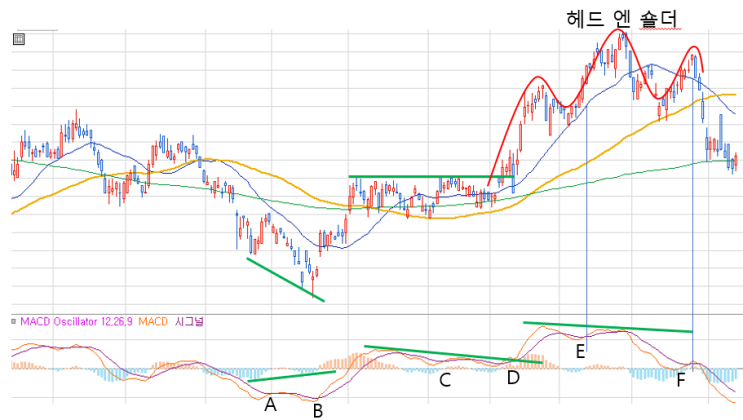The height and width of the screenshot is (420, 743).
Task: Click the small square icon before MACD Oscillator
Action: [13, 321]
